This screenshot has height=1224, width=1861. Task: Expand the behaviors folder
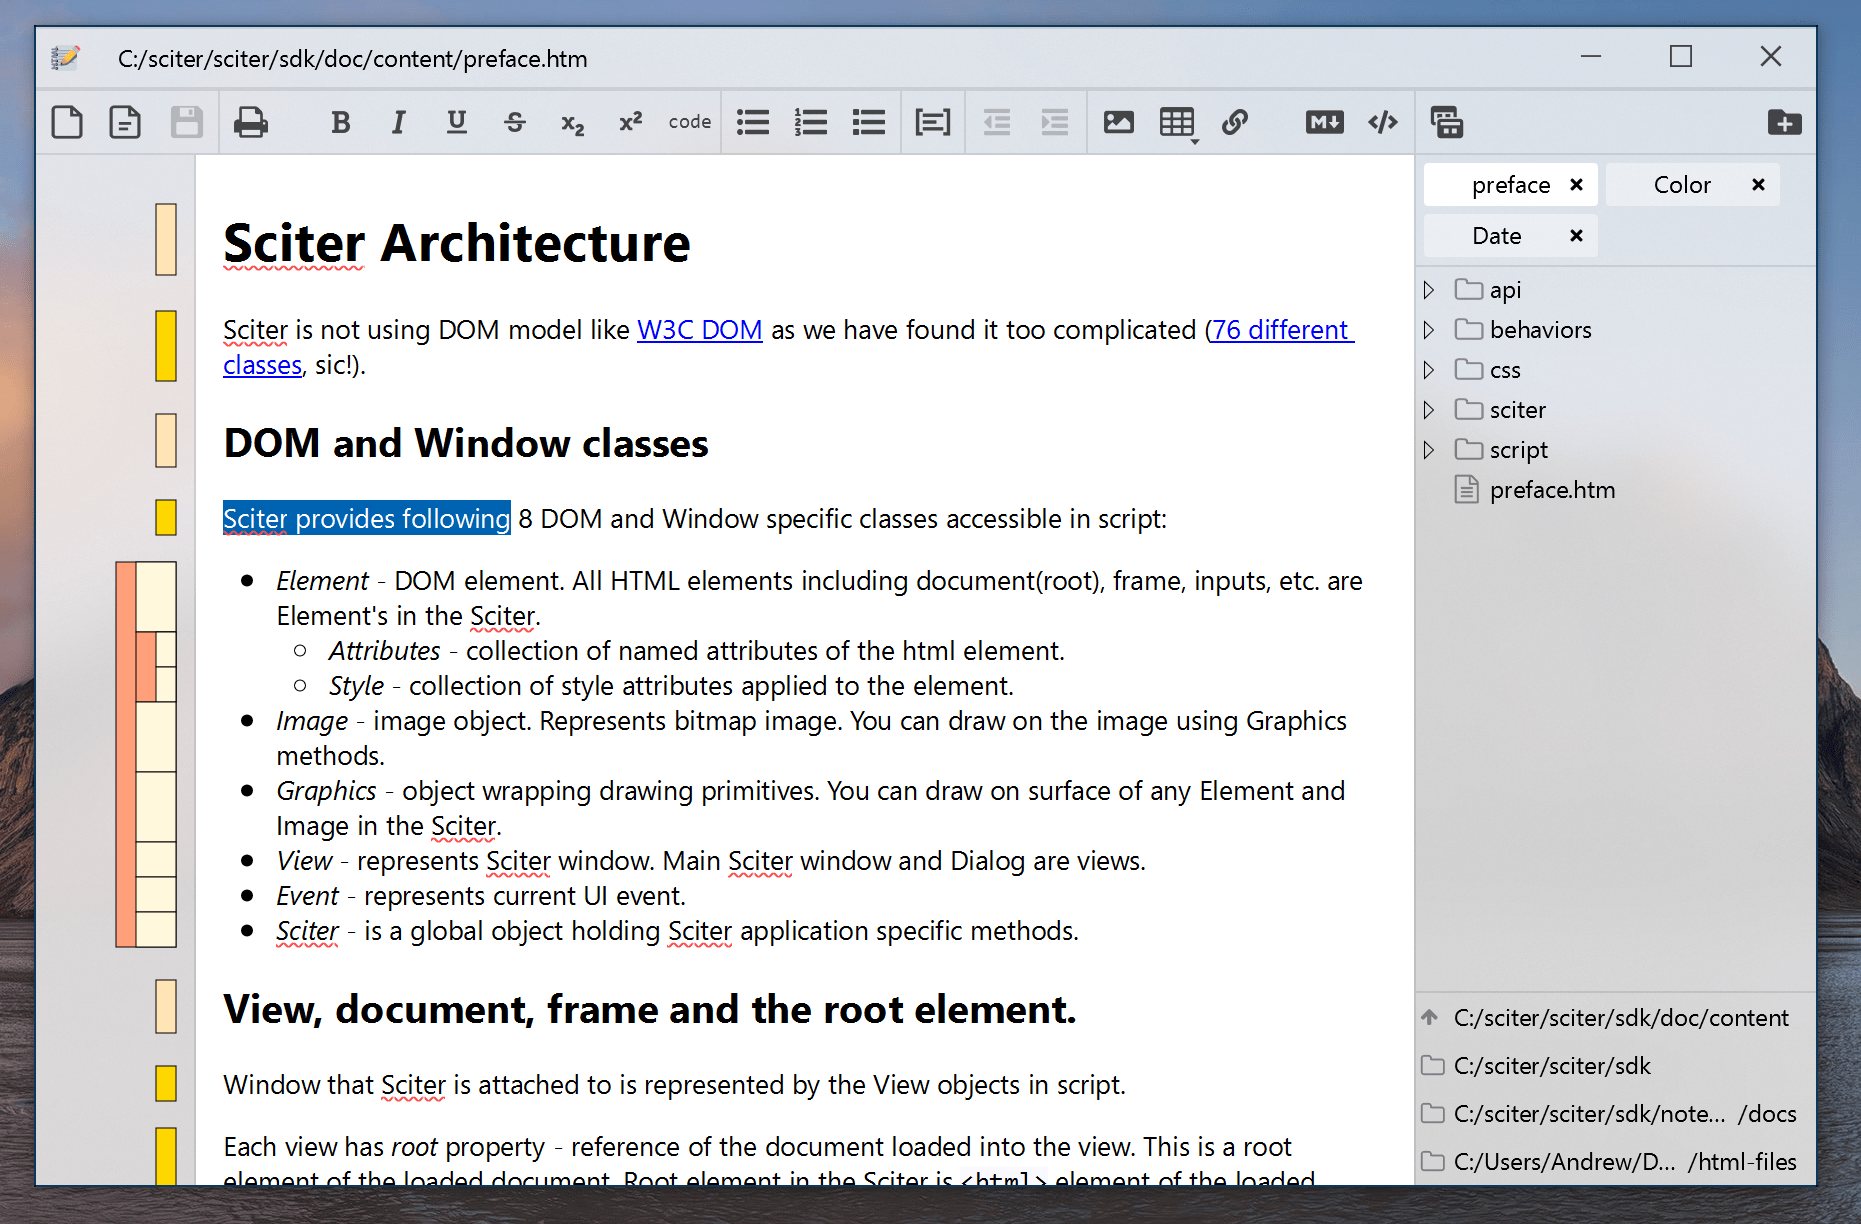pos(1429,330)
